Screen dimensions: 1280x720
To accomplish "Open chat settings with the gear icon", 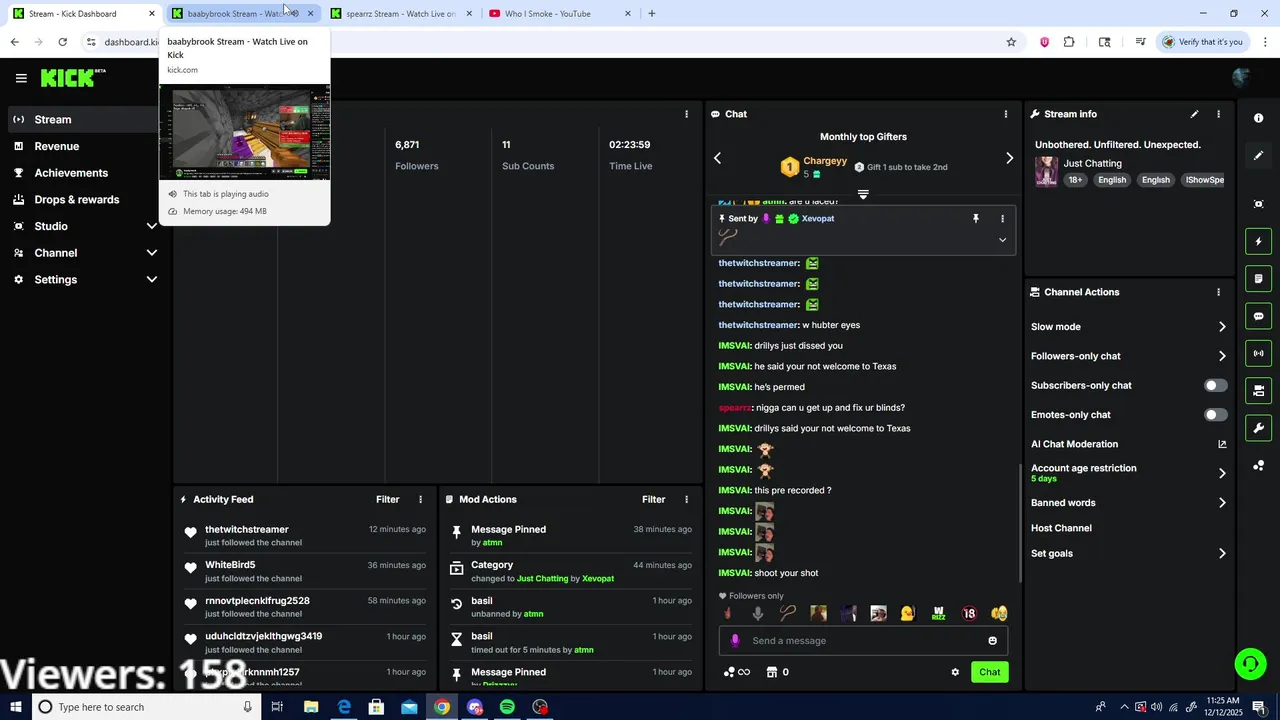I will point(955,672).
